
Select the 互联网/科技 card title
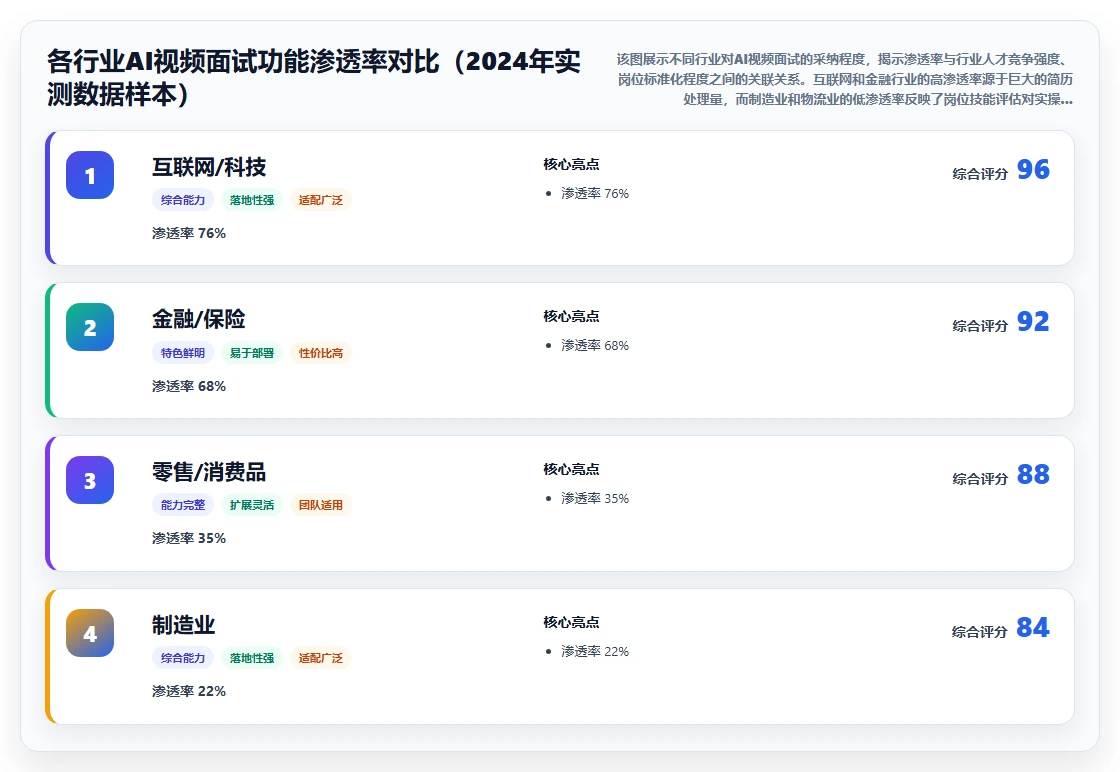point(209,167)
